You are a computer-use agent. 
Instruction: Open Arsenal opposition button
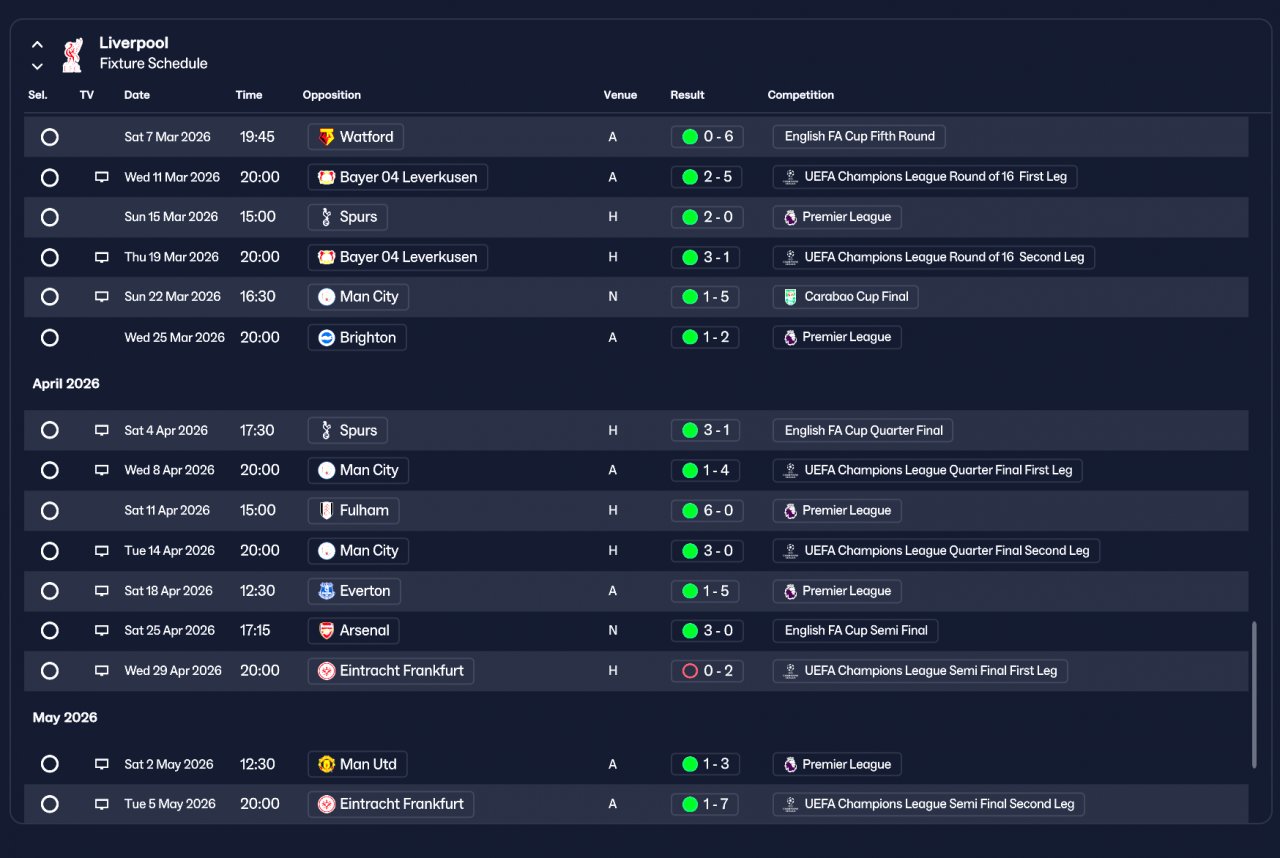pyautogui.click(x=354, y=631)
